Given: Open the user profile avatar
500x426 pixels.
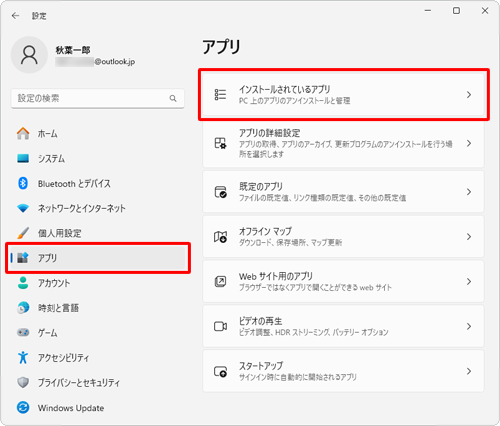Looking at the screenshot, I should [29, 55].
